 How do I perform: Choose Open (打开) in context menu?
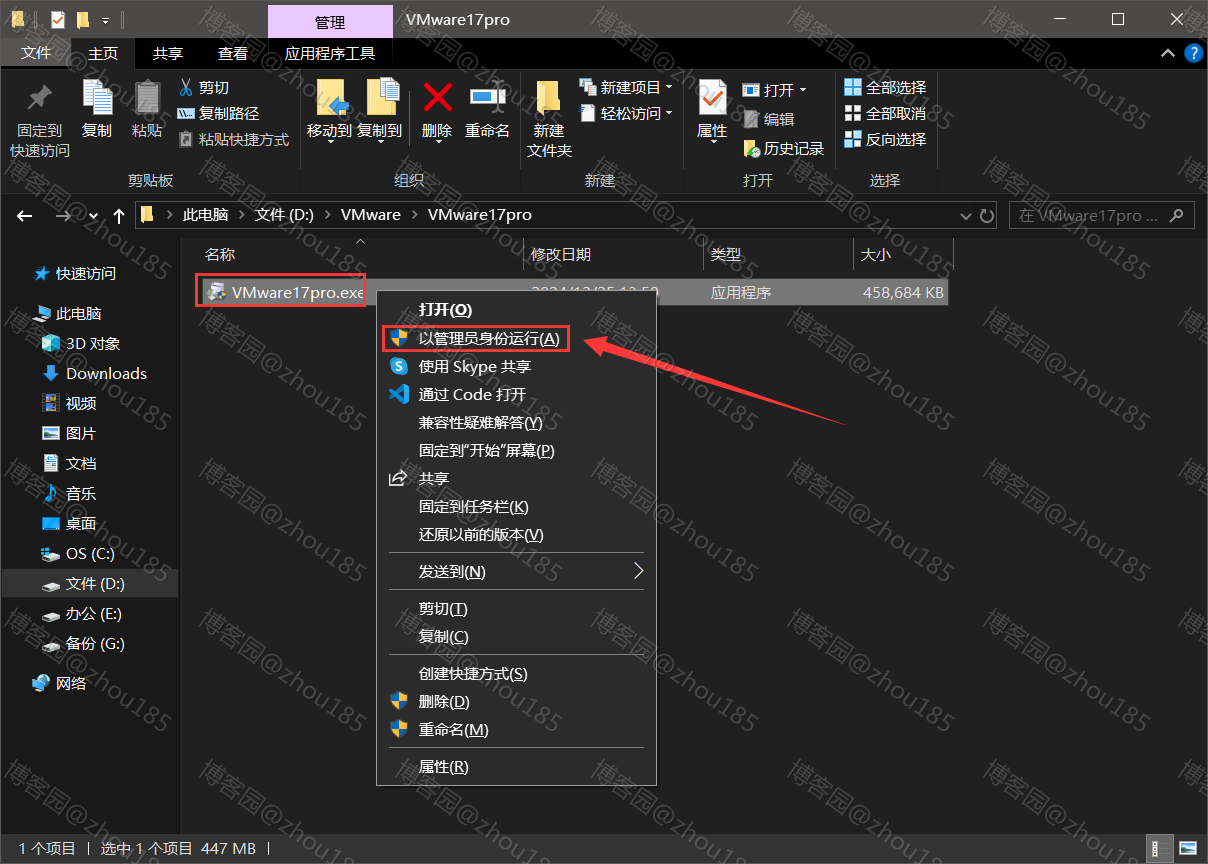[x=516, y=310]
